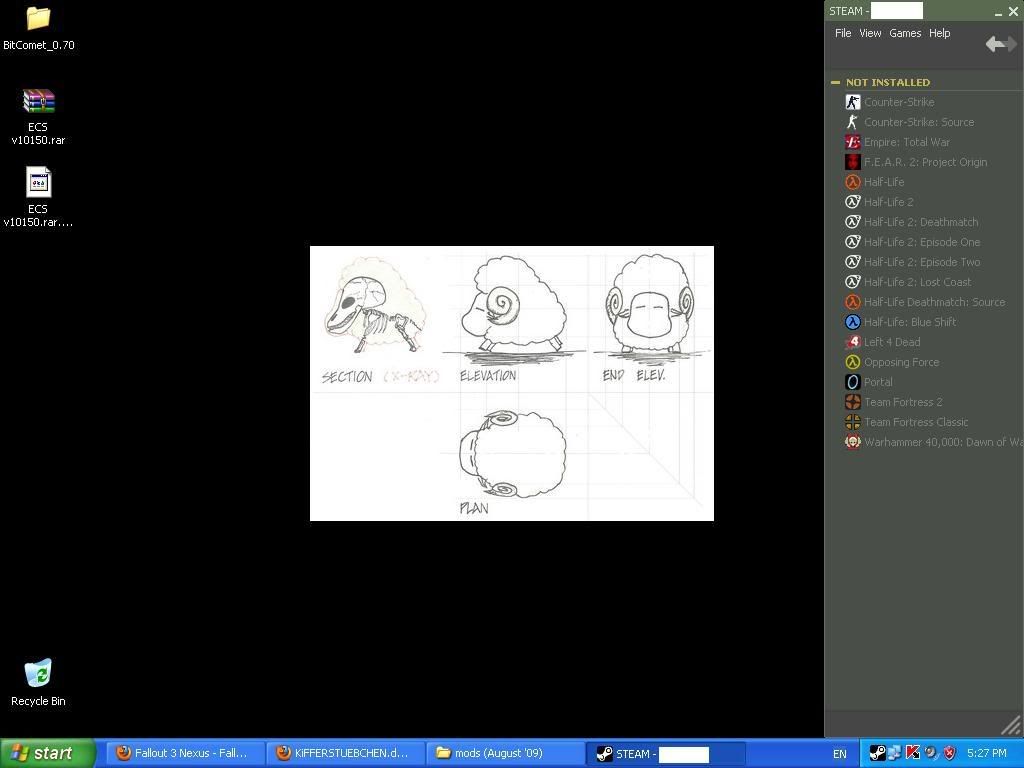Click the Left 4 Dead icon
This screenshot has width=1024, height=768.
coord(853,342)
